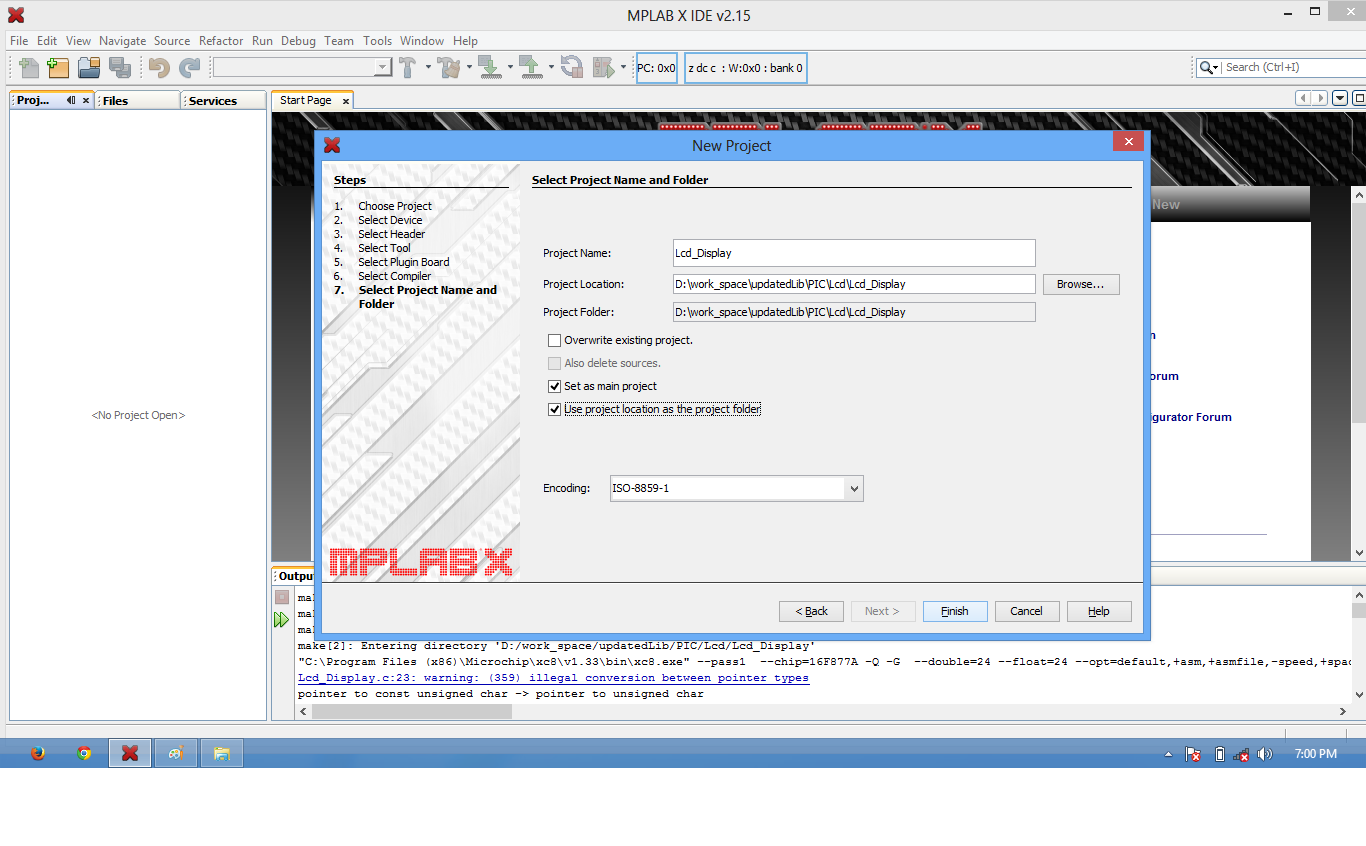The width and height of the screenshot is (1366, 846).
Task: Open Chrome from the taskbar
Action: pos(84,753)
